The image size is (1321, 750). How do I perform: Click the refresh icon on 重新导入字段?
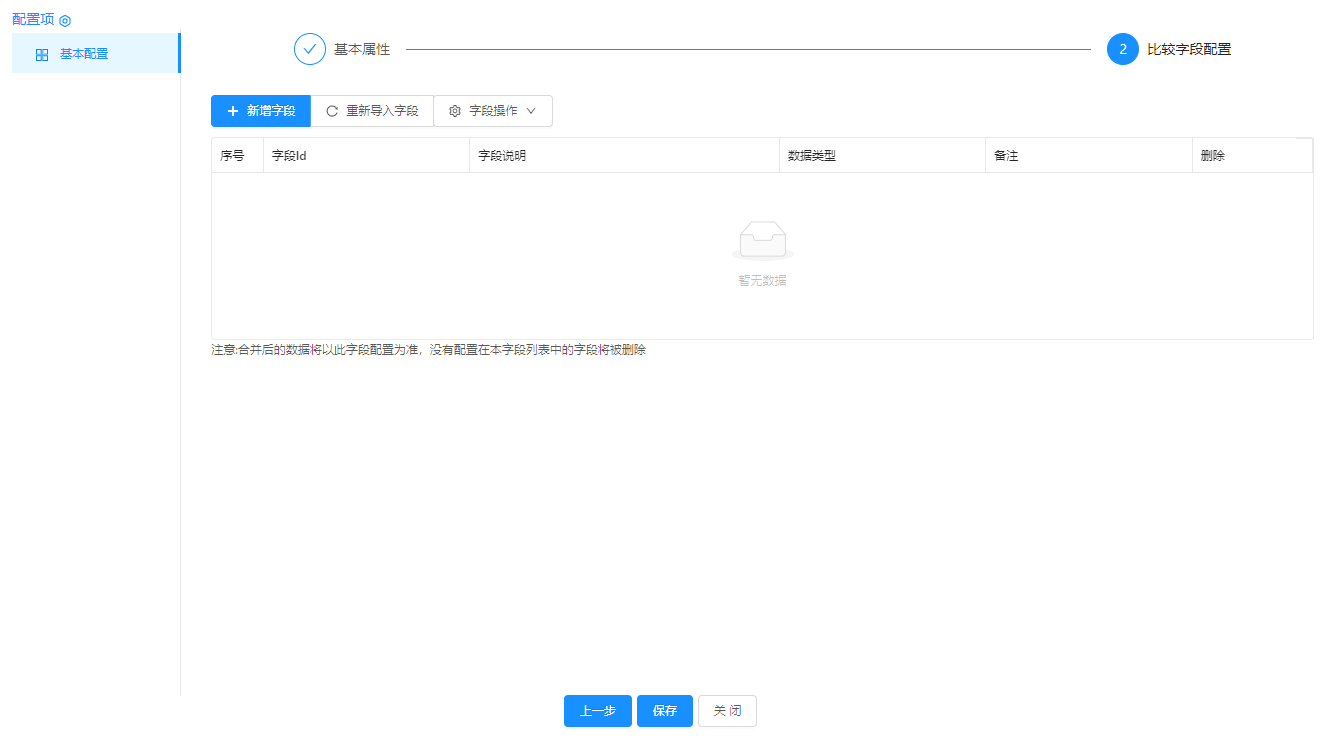(x=332, y=111)
